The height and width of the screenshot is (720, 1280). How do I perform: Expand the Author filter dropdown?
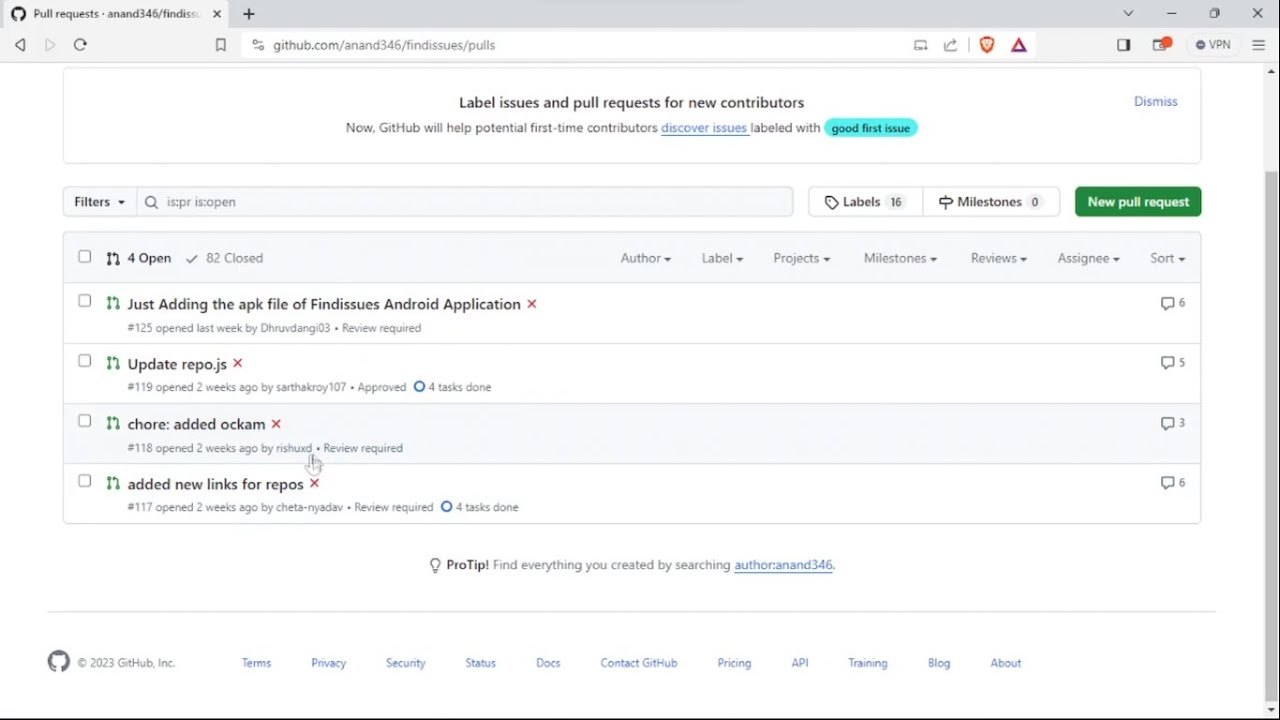click(x=645, y=258)
